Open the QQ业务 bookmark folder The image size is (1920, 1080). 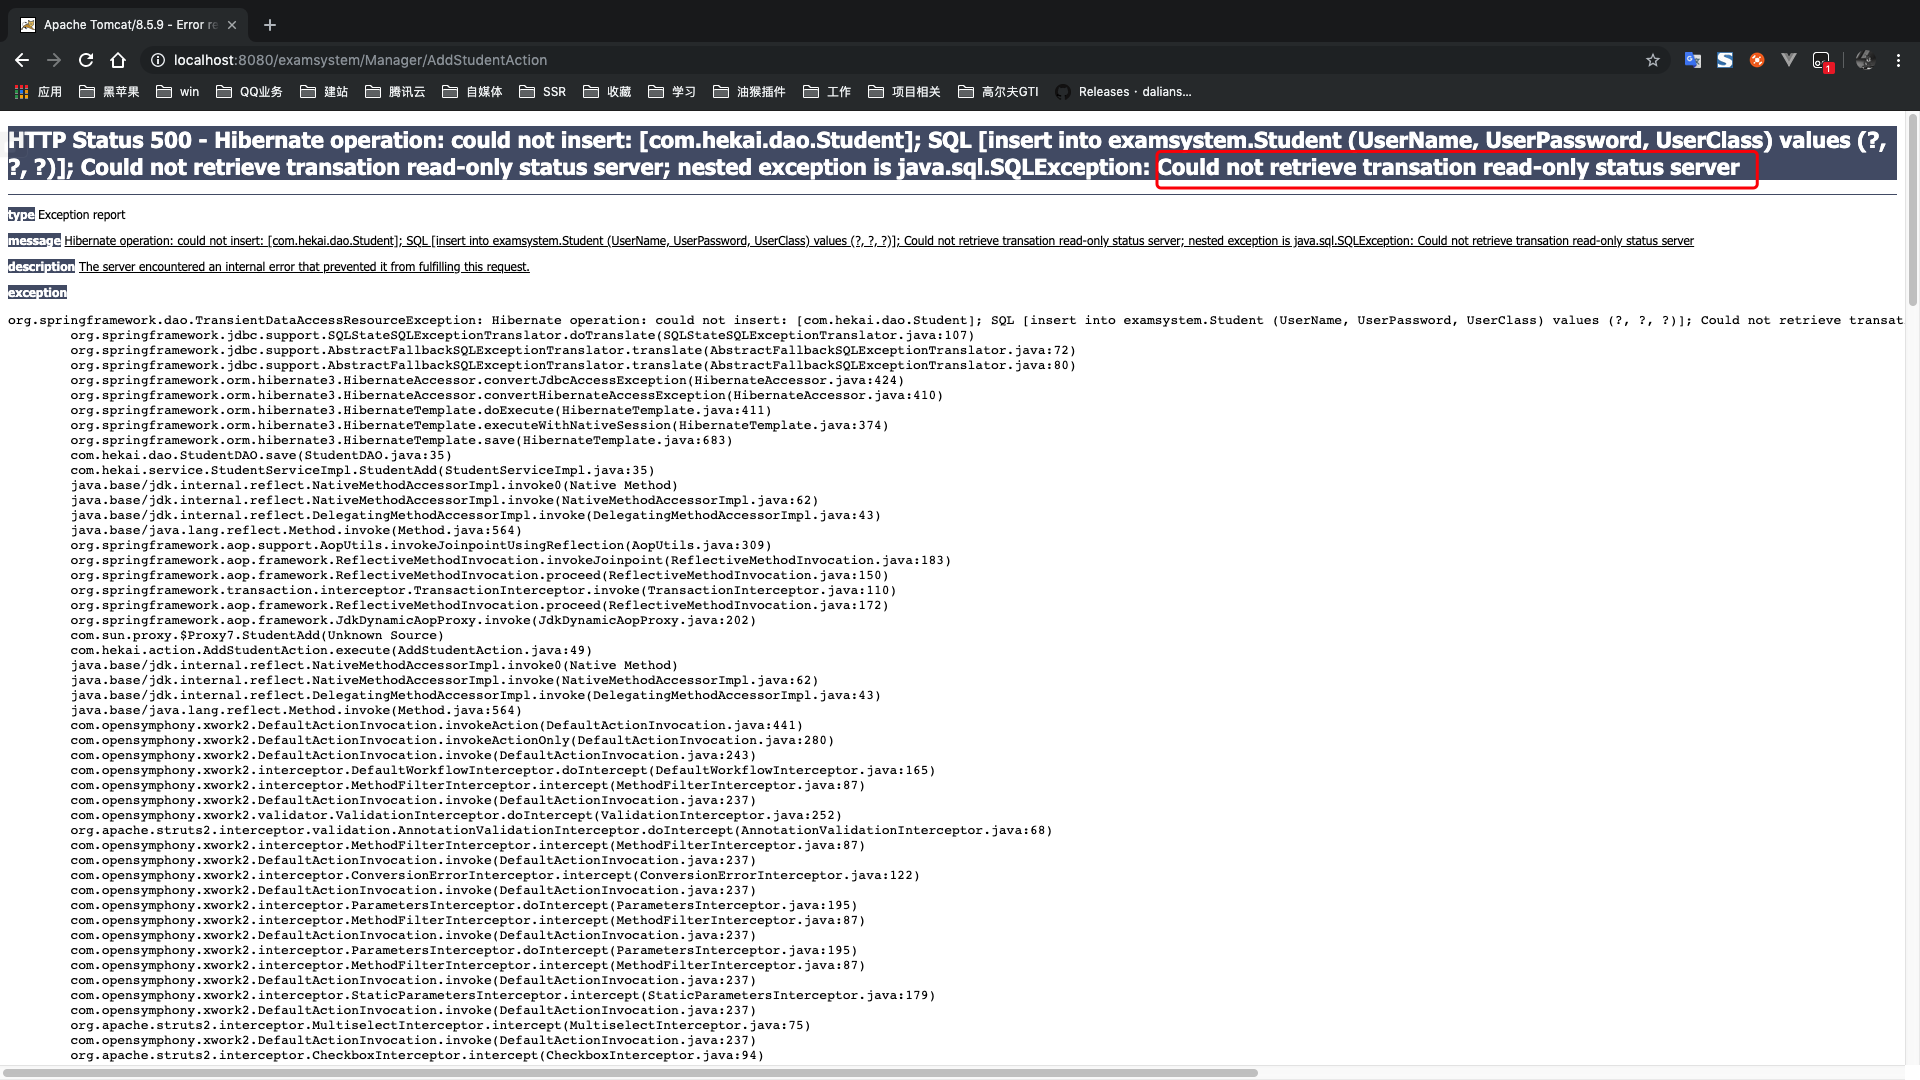coord(249,92)
